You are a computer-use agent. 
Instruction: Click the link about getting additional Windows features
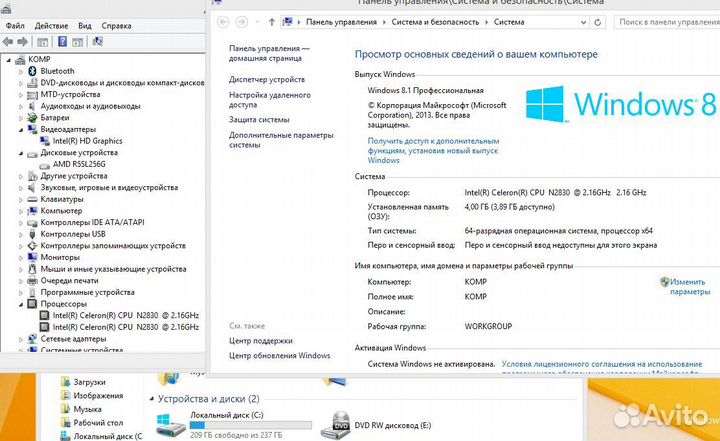pyautogui.click(x=433, y=151)
